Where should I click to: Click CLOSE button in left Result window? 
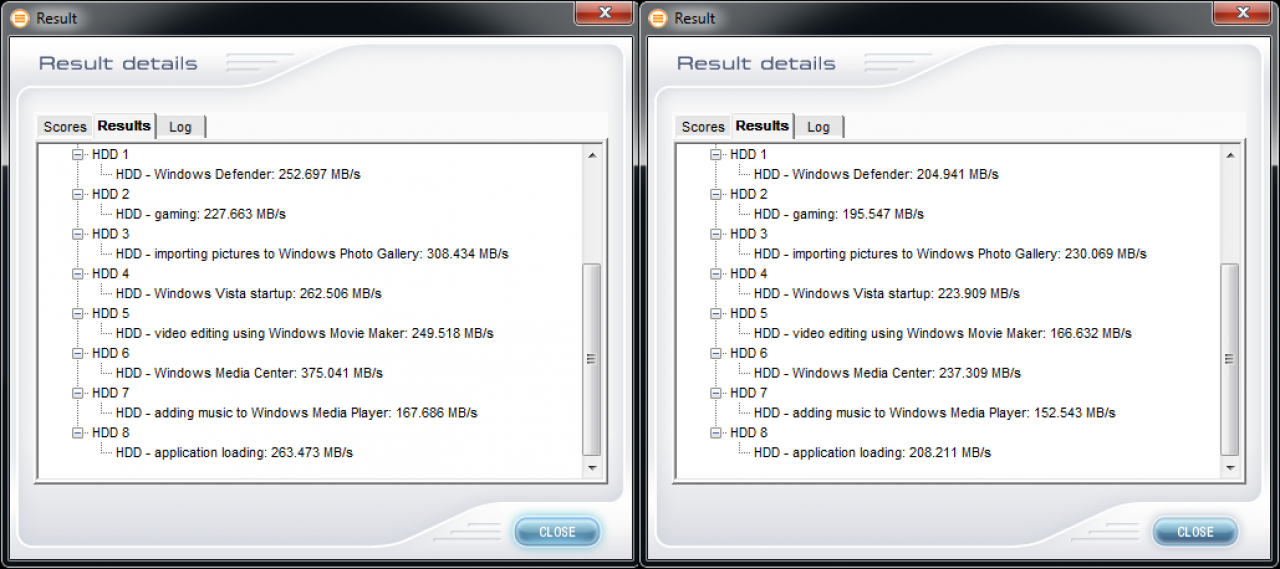click(557, 532)
